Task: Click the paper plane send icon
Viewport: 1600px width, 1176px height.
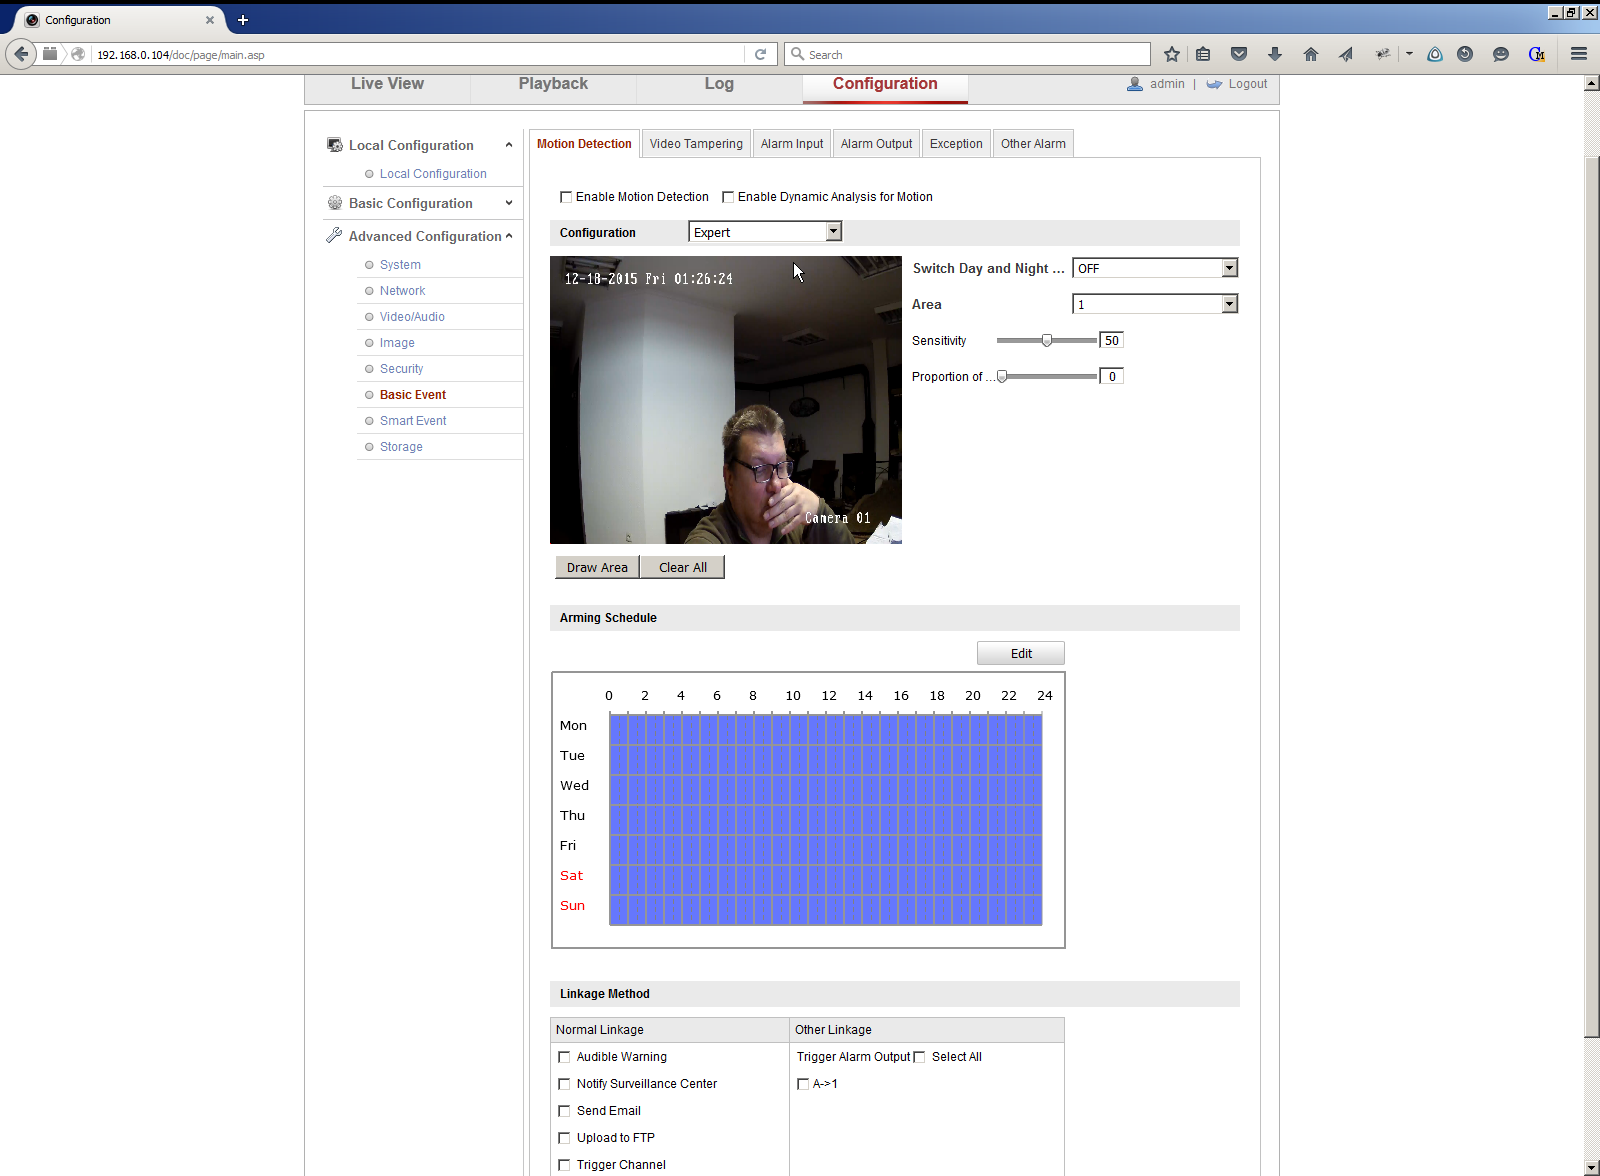Action: point(1346,54)
